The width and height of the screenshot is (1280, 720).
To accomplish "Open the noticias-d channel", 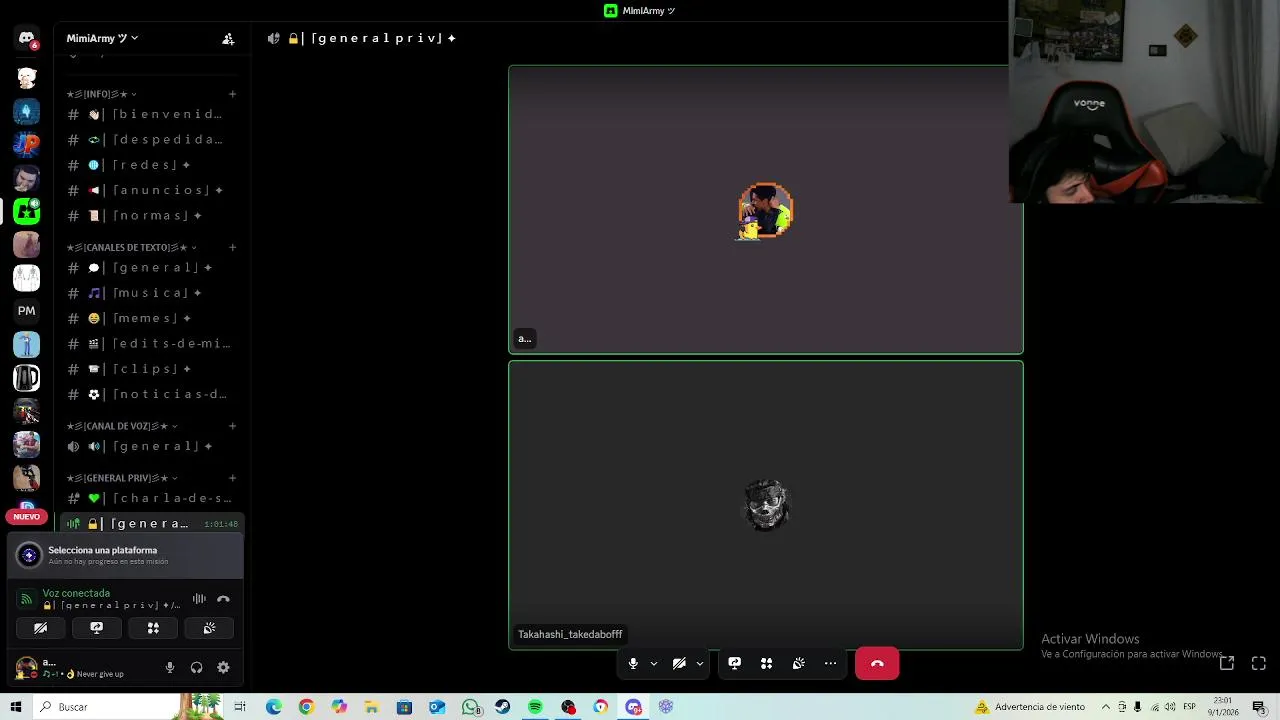I will point(150,394).
